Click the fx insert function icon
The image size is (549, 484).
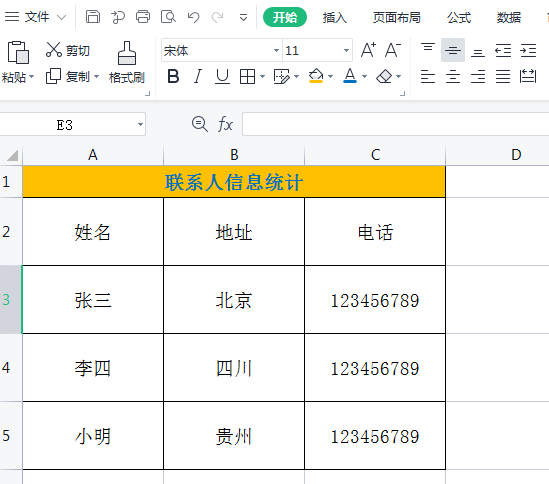coord(225,124)
